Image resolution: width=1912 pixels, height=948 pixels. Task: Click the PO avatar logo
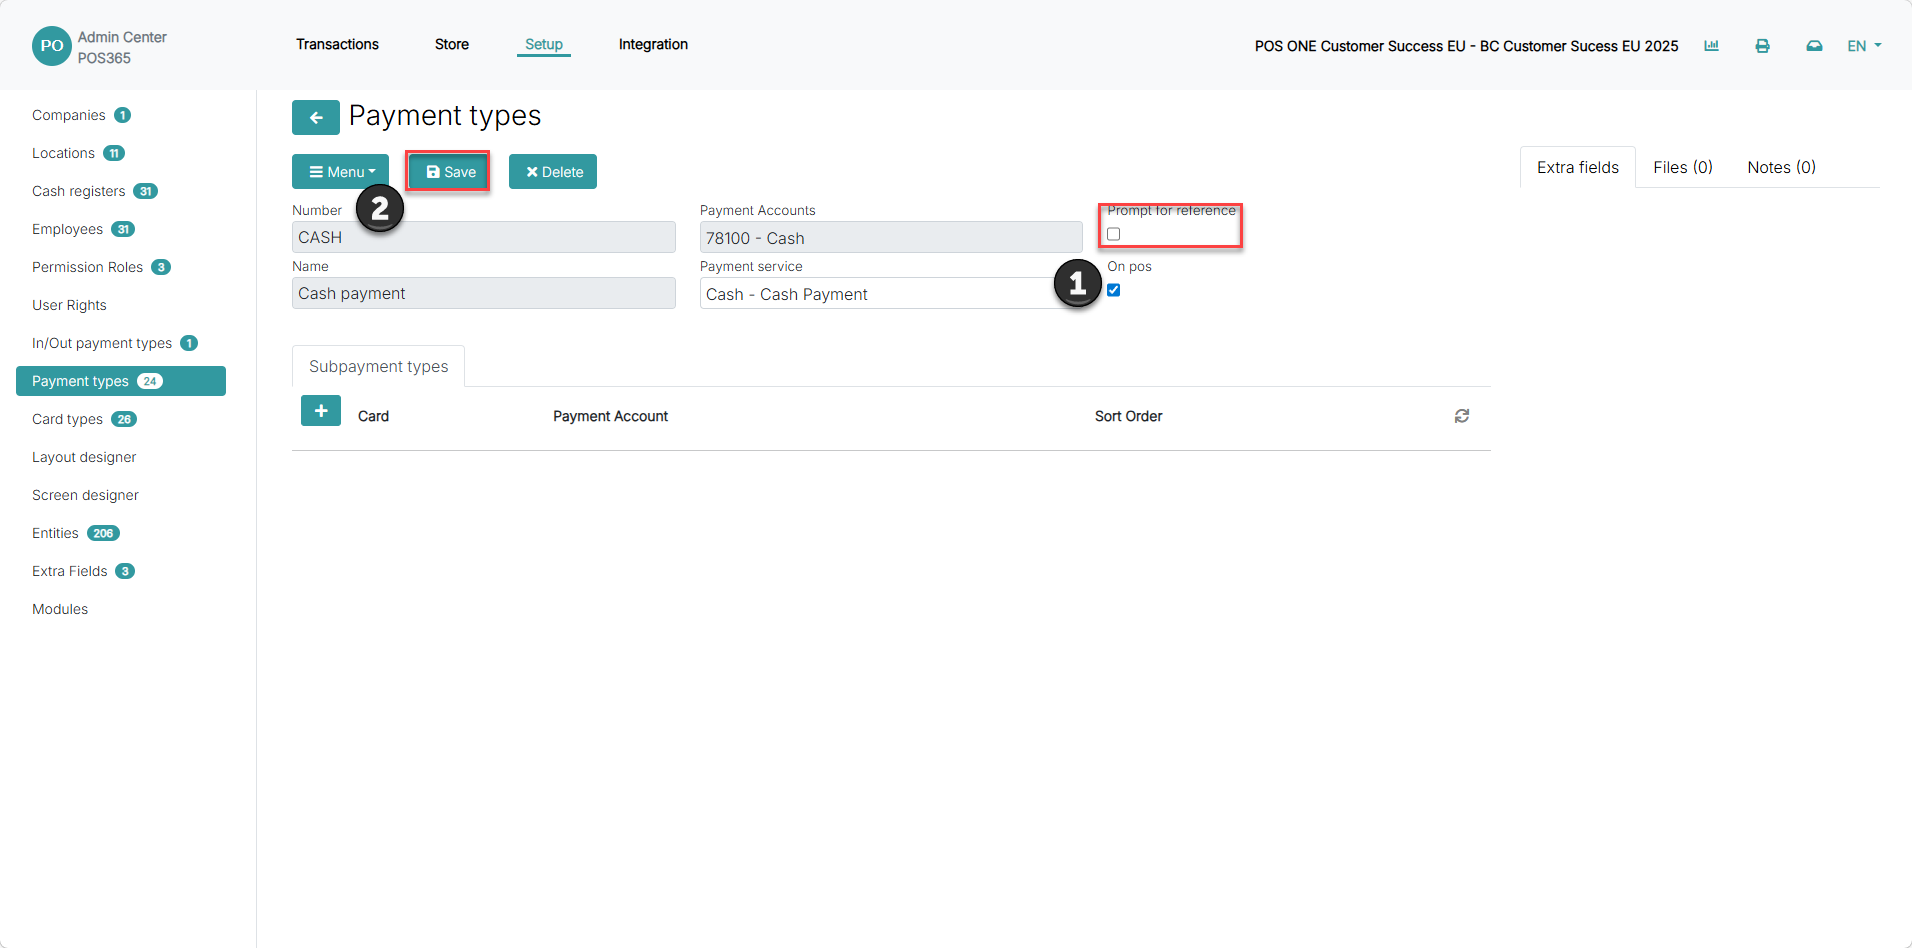(x=52, y=46)
